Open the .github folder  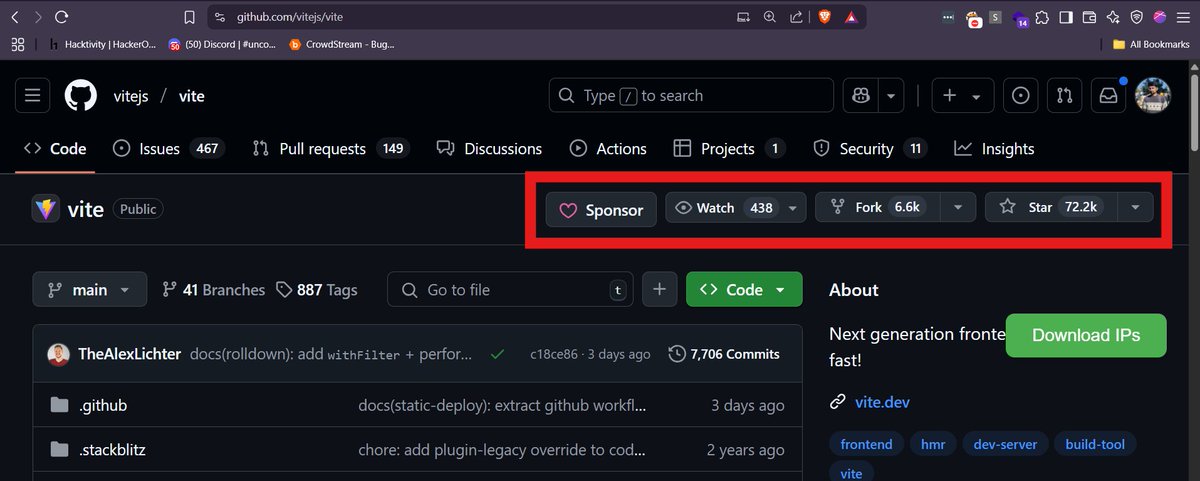pos(103,406)
